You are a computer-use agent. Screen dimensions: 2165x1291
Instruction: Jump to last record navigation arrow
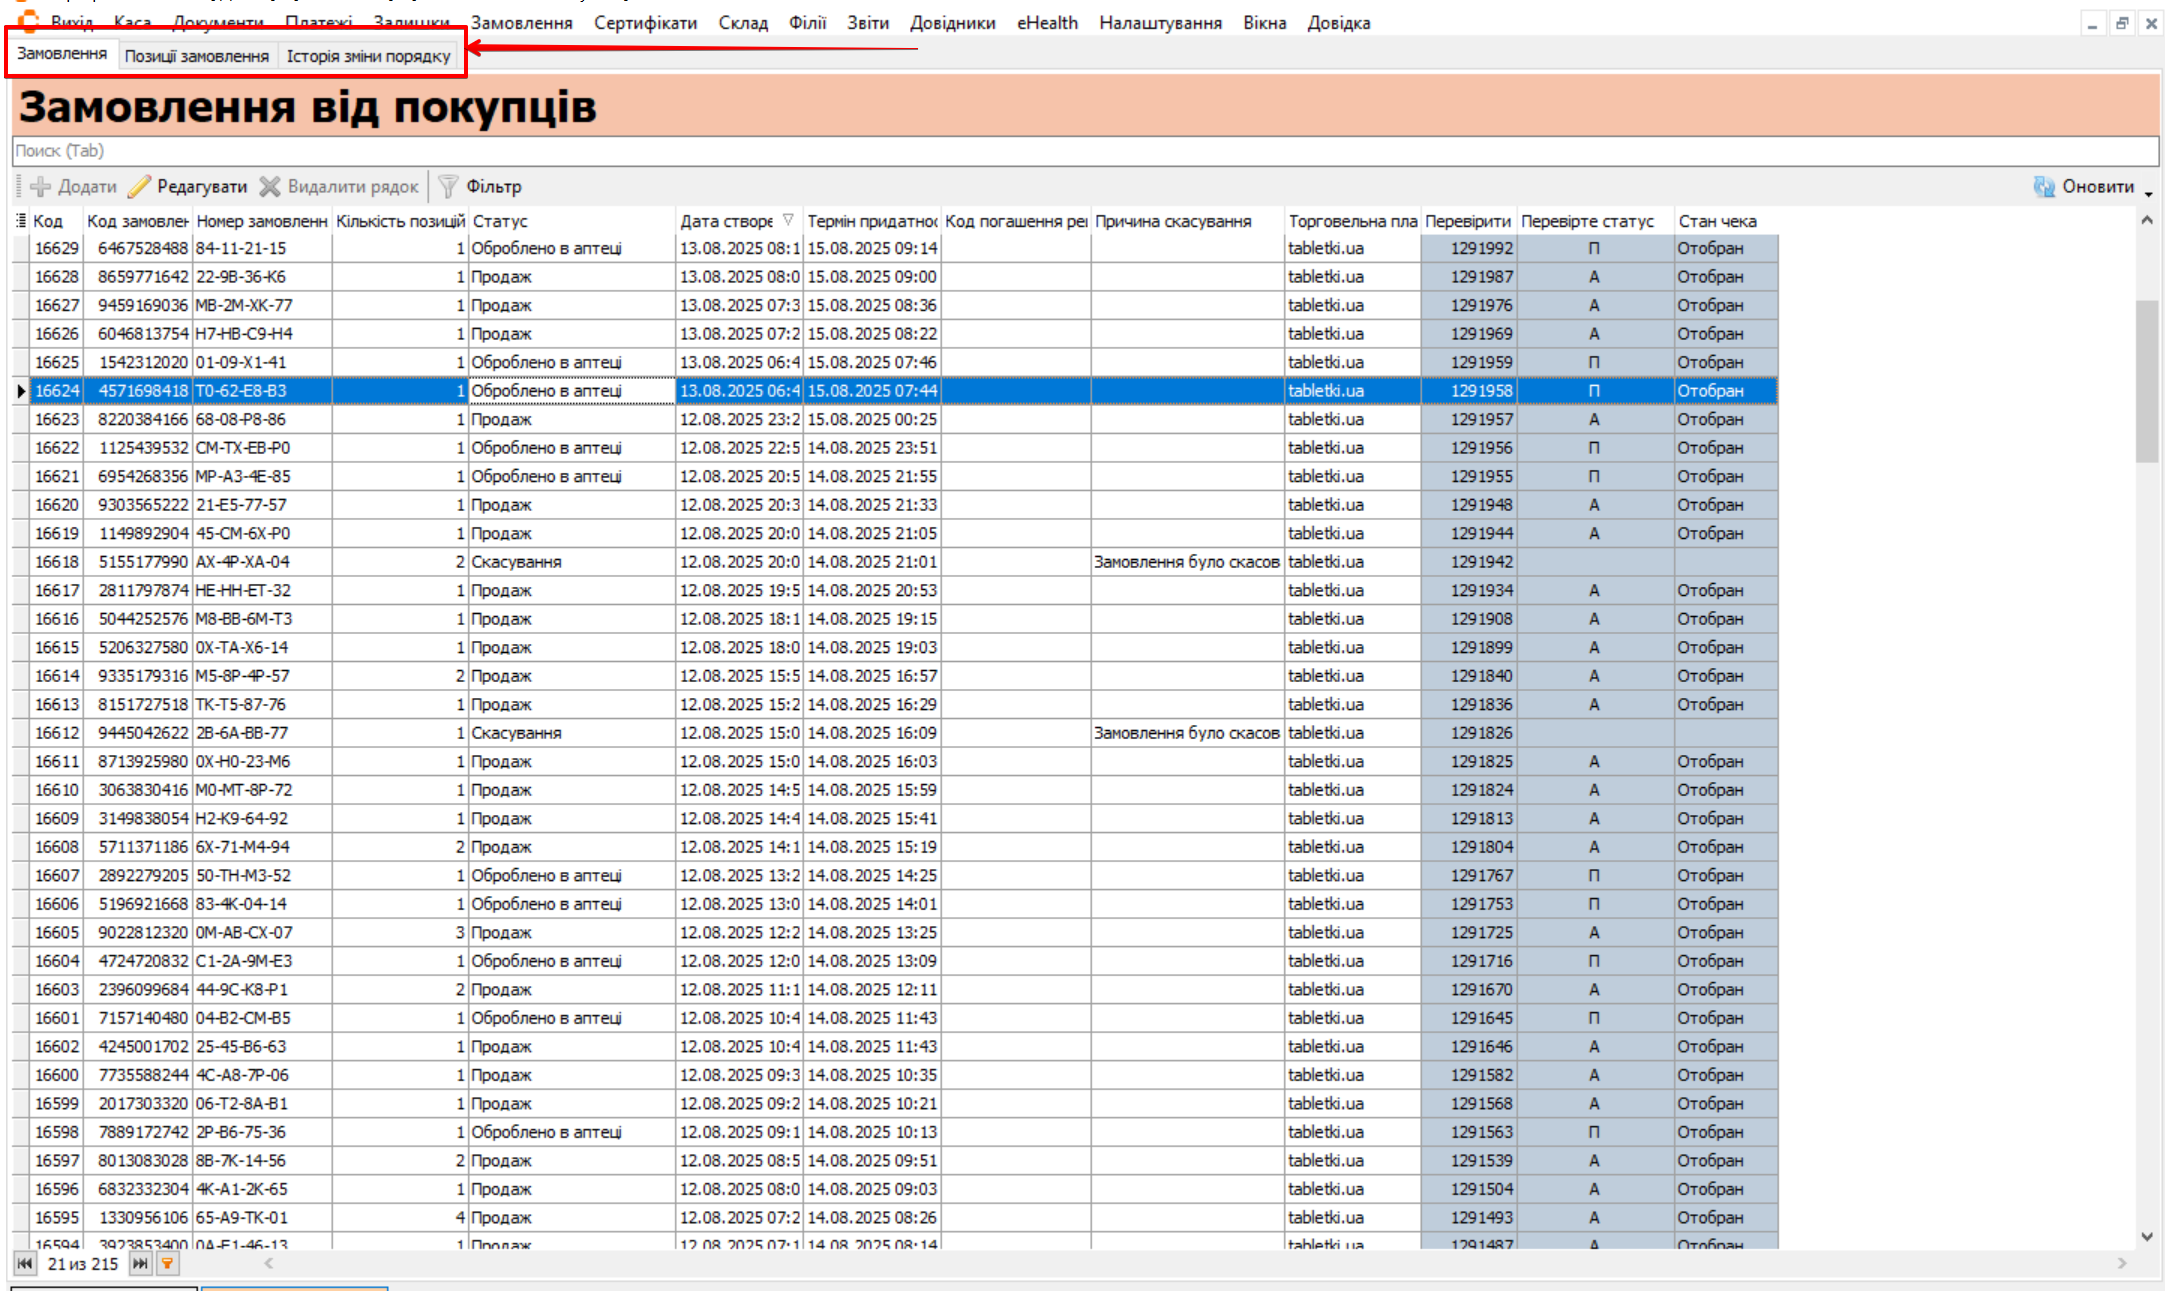click(140, 1264)
